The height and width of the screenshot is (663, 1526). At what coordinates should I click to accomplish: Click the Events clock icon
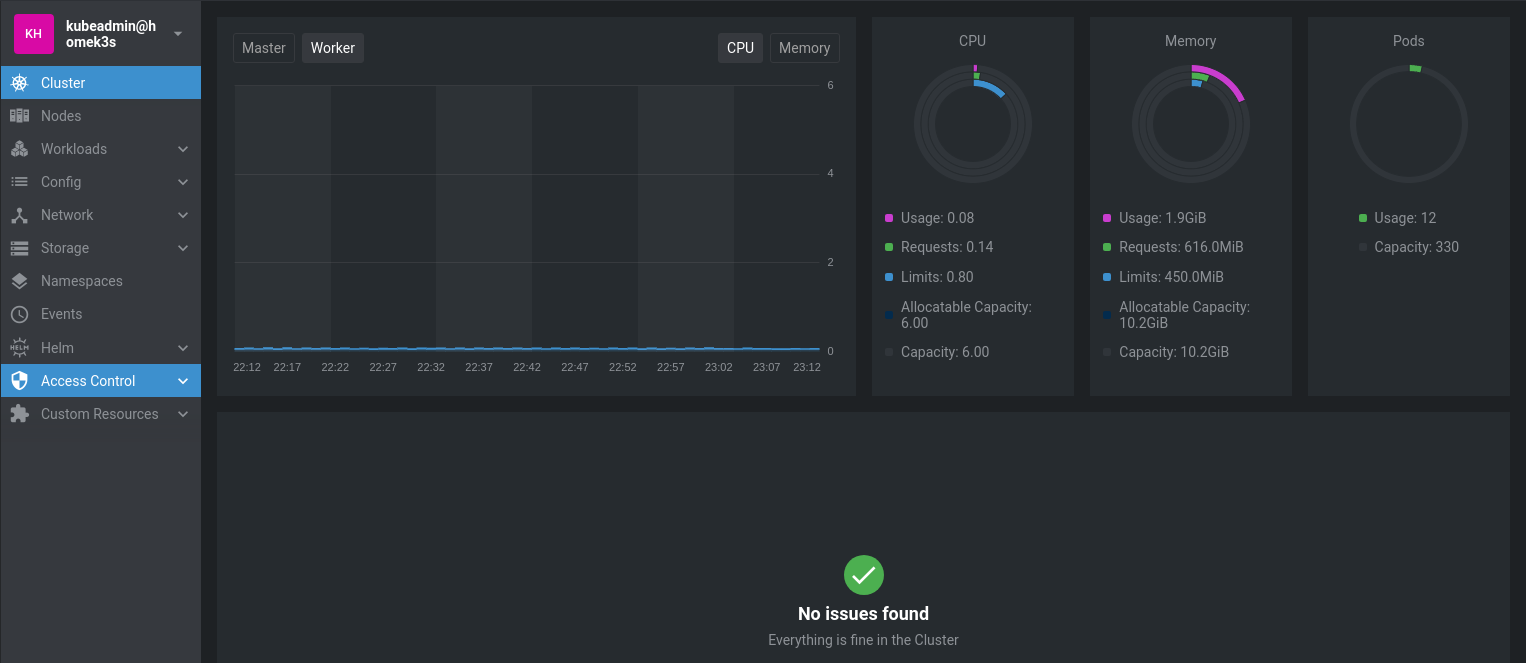[19, 314]
